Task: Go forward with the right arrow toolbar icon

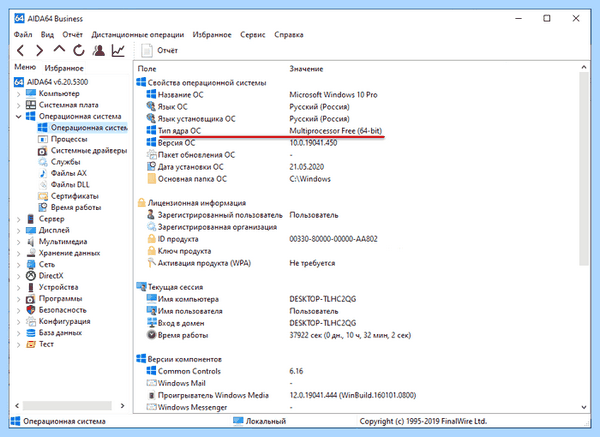Action: (39, 50)
